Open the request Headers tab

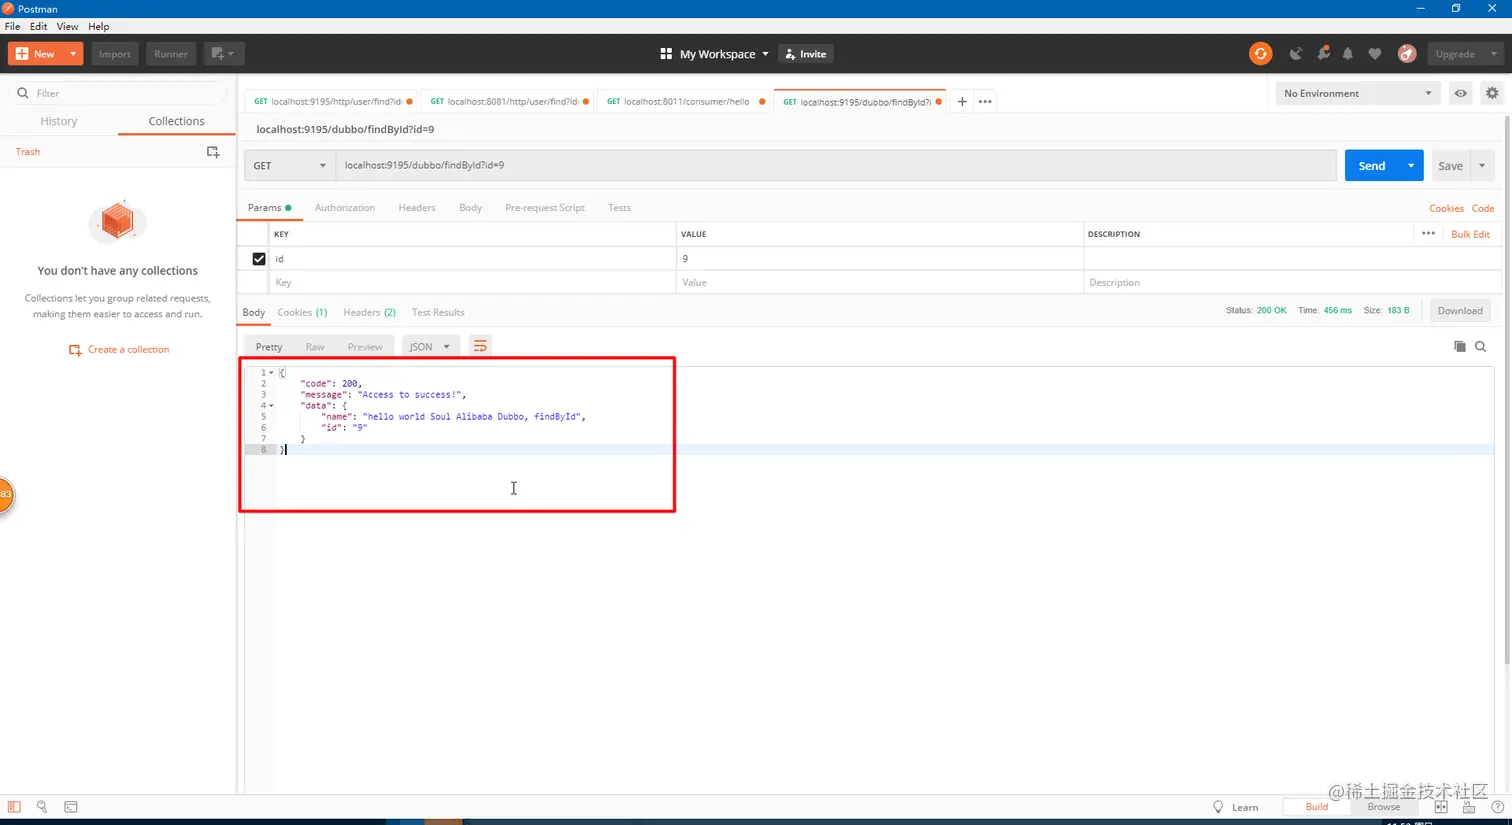[417, 208]
